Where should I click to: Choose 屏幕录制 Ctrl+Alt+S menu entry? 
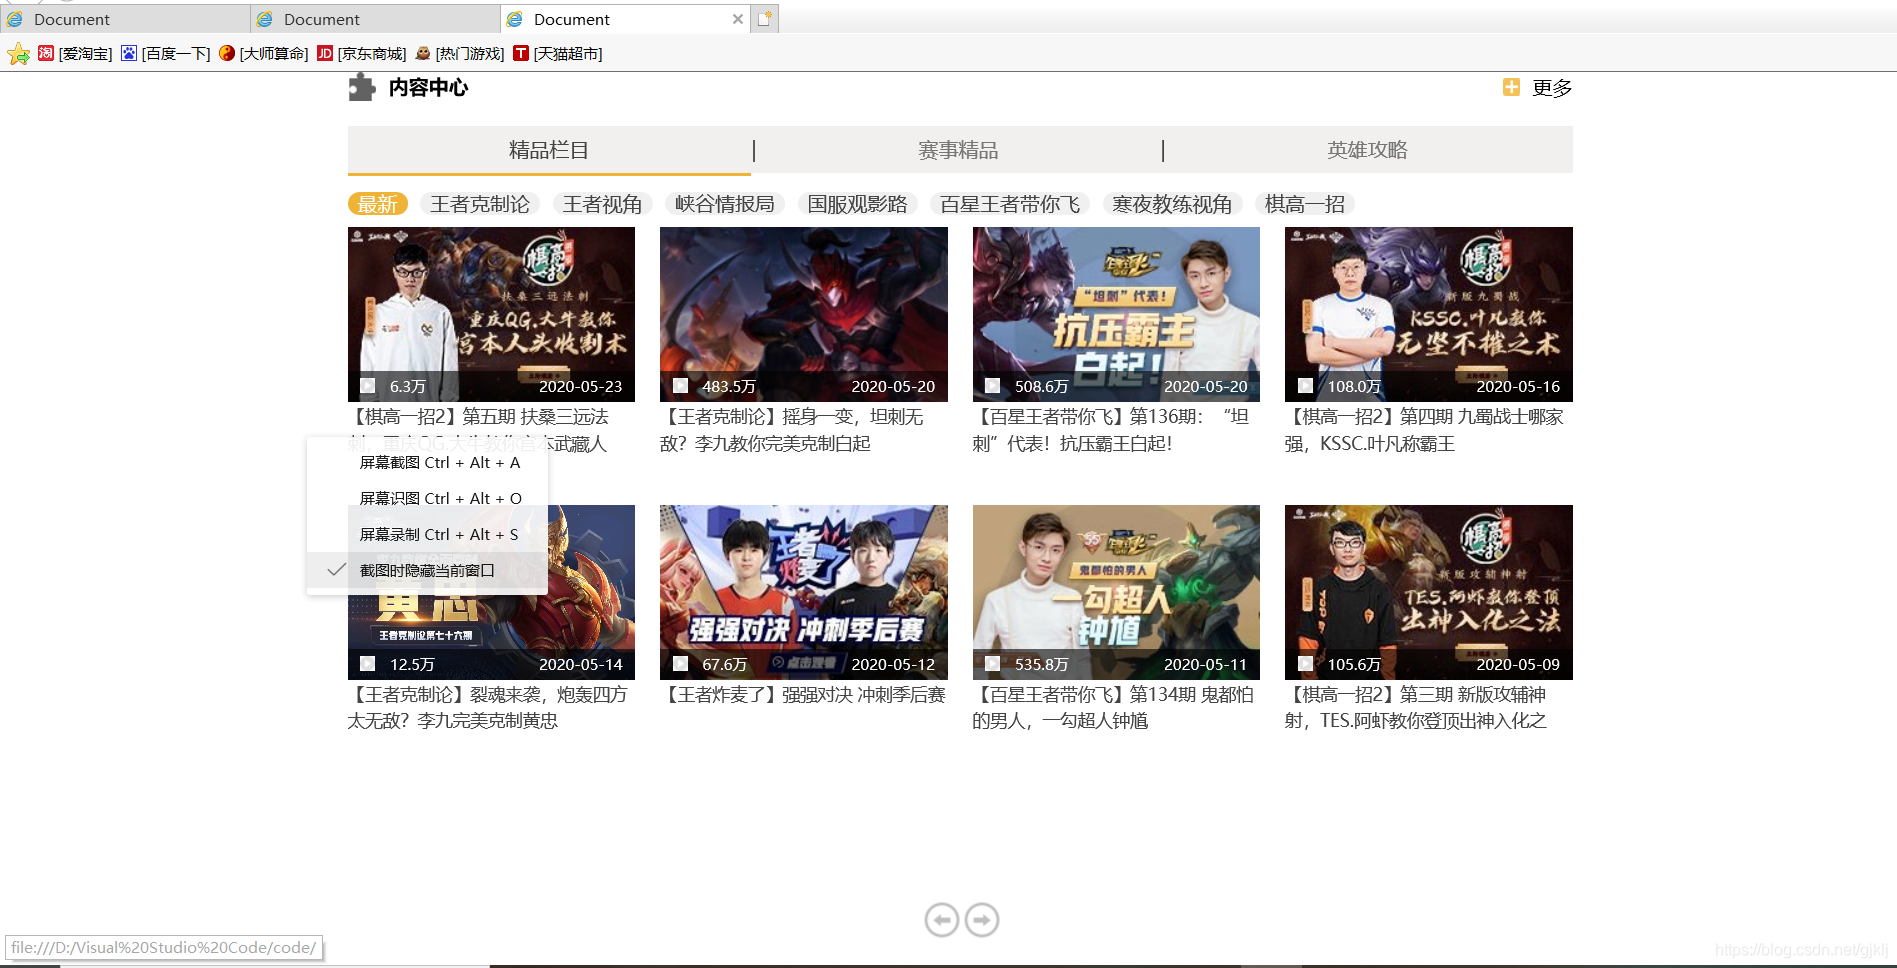(427, 535)
